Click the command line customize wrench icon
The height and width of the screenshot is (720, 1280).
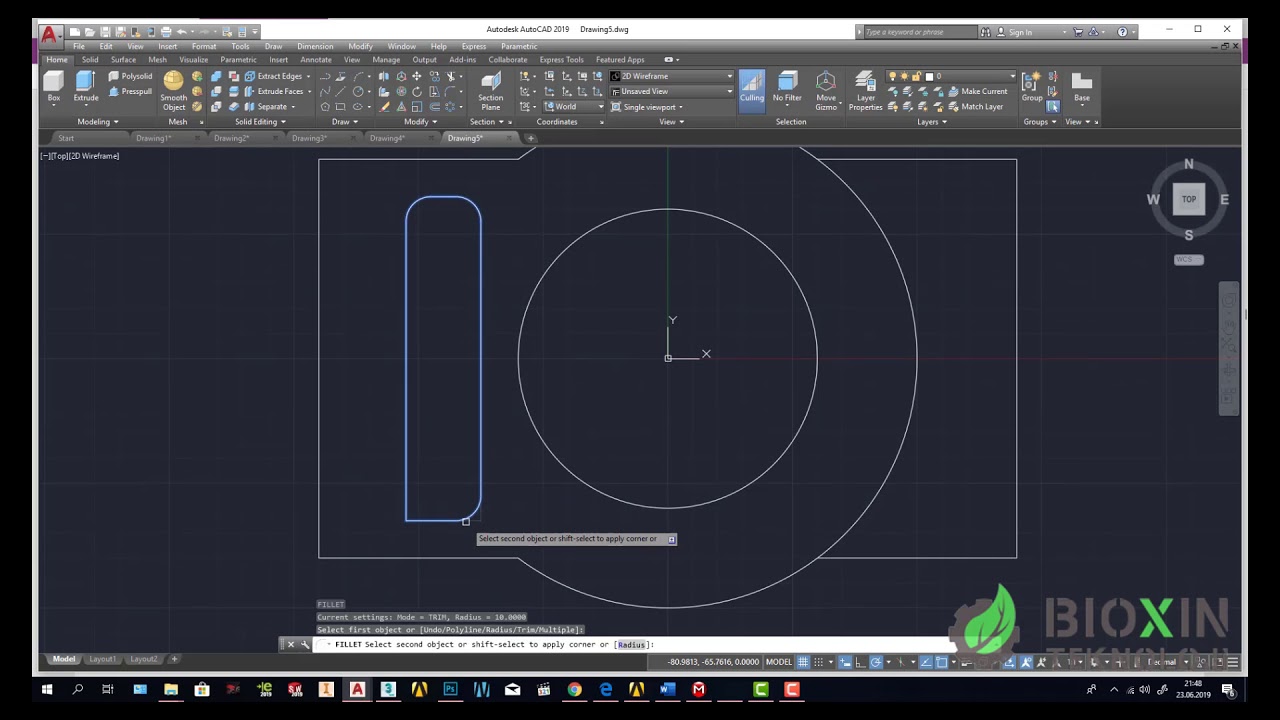tap(305, 644)
